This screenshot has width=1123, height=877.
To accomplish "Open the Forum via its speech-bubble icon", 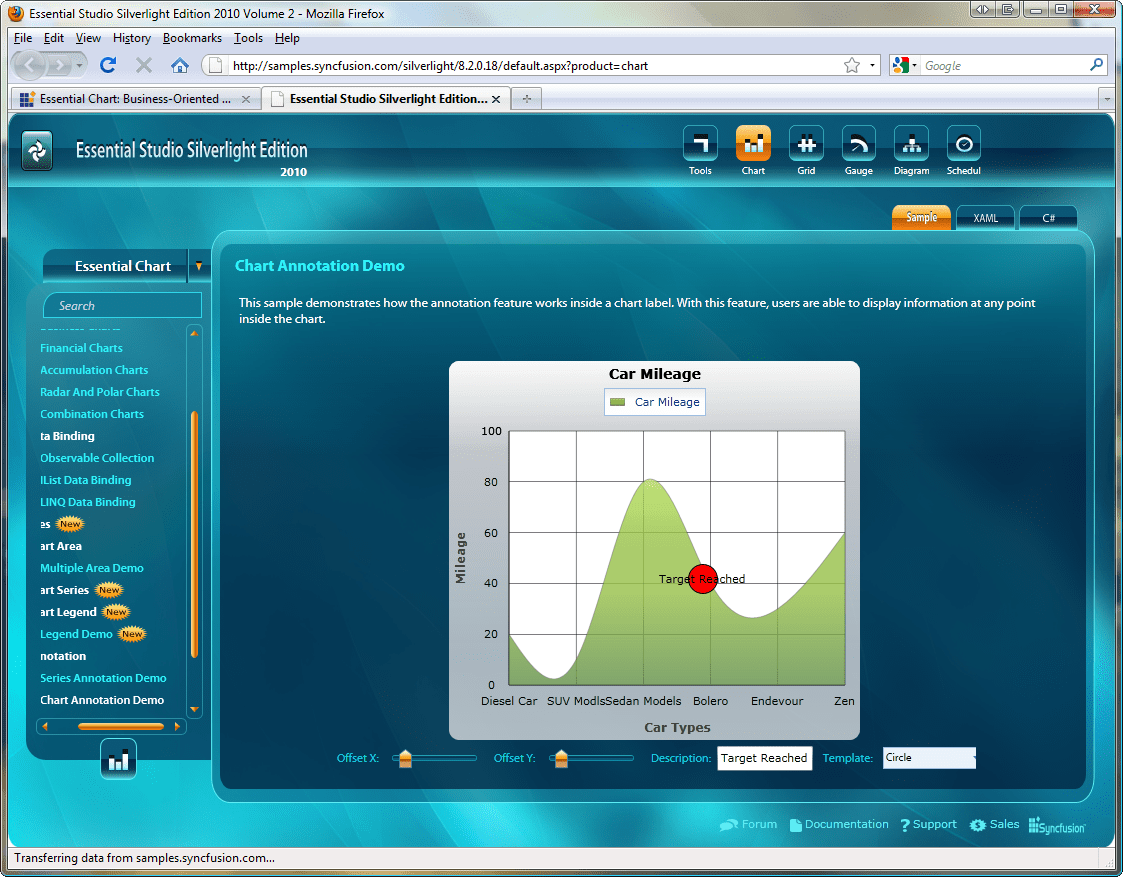I will 730,824.
